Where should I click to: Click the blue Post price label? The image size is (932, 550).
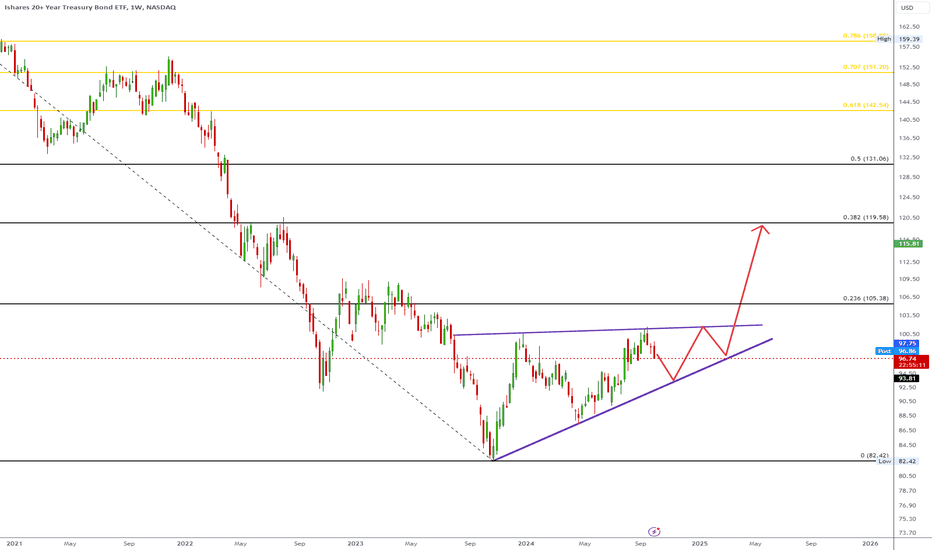[x=884, y=351]
